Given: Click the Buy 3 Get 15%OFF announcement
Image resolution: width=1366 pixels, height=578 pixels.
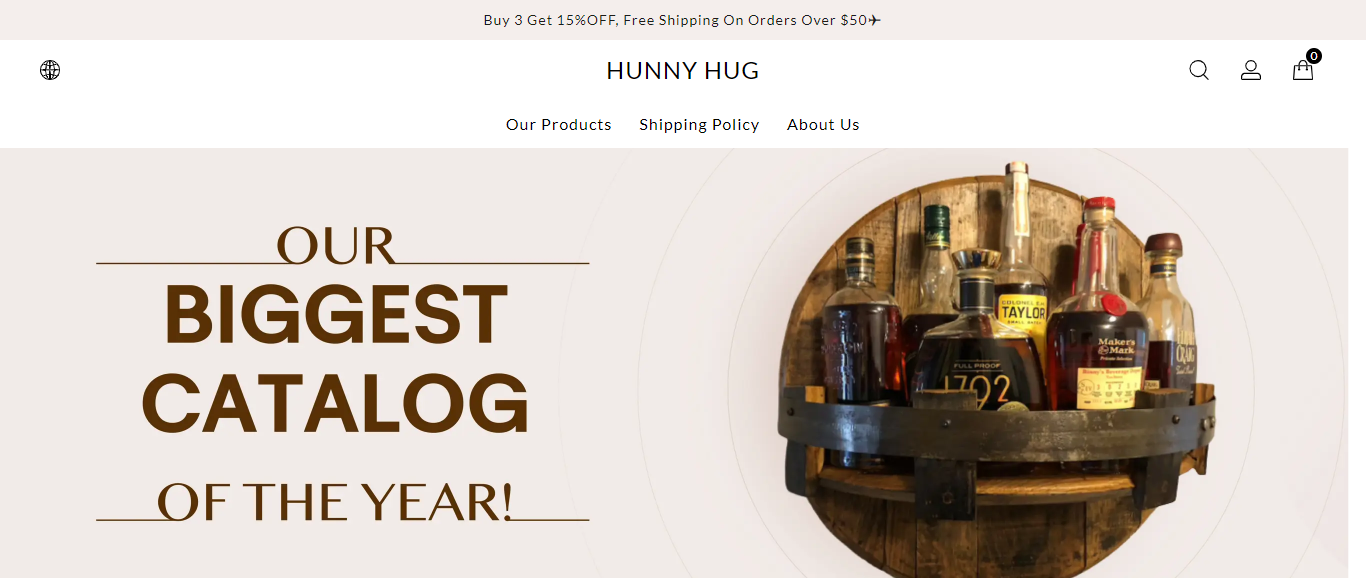Looking at the screenshot, I should coord(675,20).
